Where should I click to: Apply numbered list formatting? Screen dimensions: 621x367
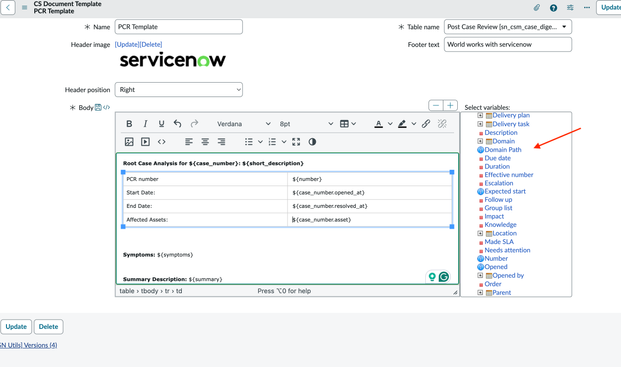coord(272,142)
